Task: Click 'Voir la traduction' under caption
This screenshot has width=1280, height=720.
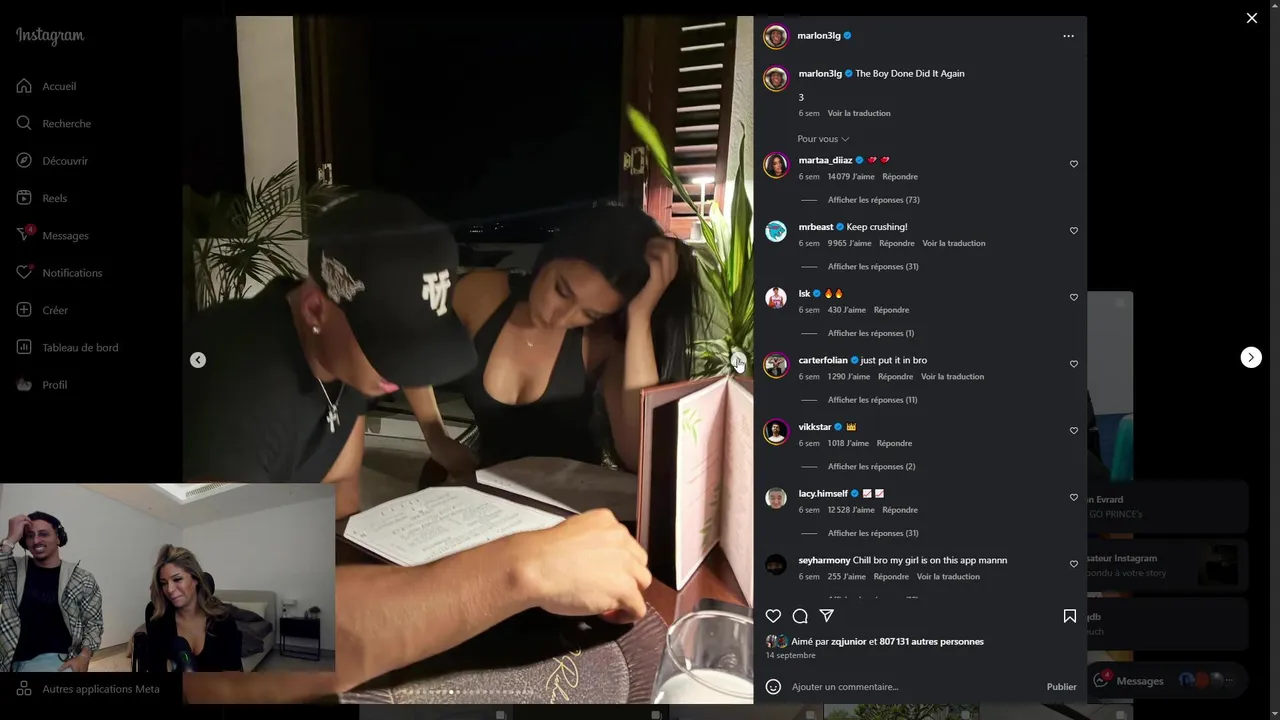Action: 859,113
